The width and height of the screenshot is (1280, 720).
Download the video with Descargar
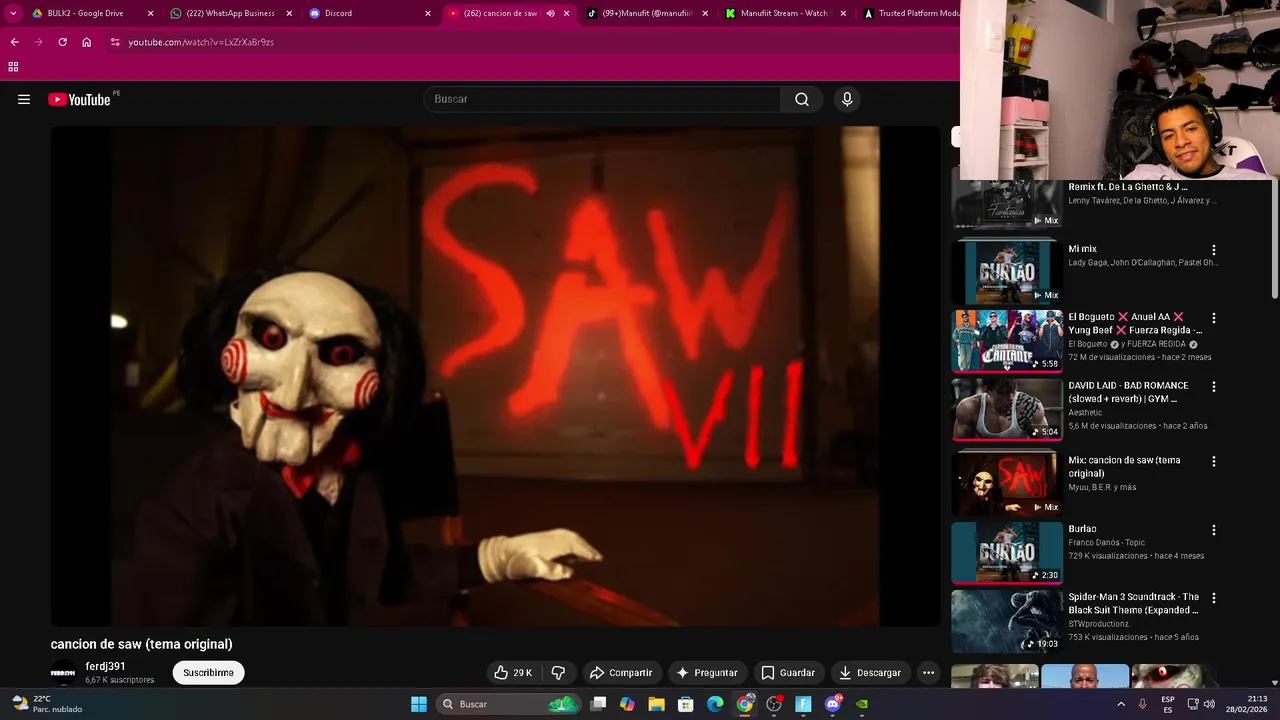(x=870, y=673)
